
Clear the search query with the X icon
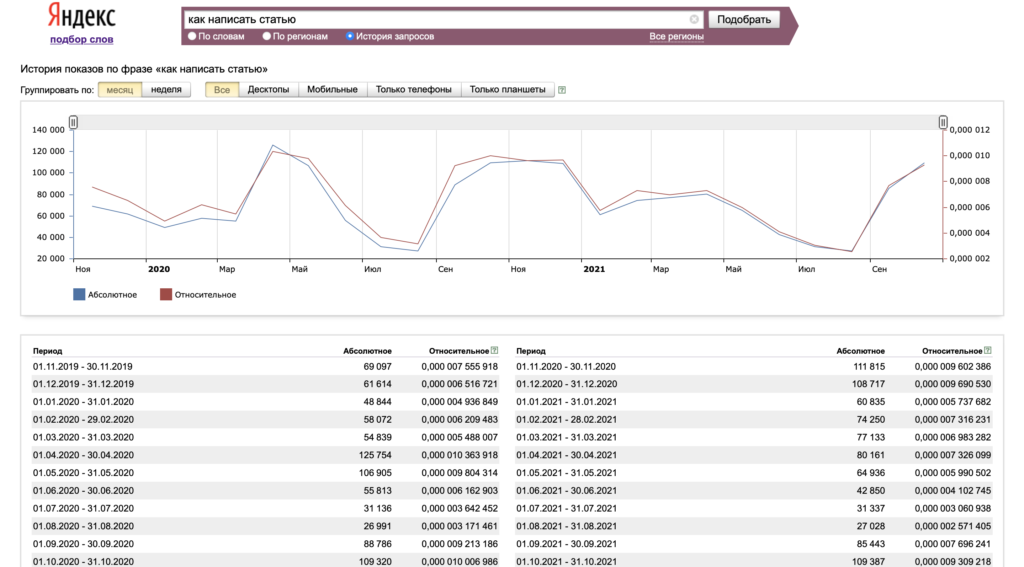(x=694, y=20)
